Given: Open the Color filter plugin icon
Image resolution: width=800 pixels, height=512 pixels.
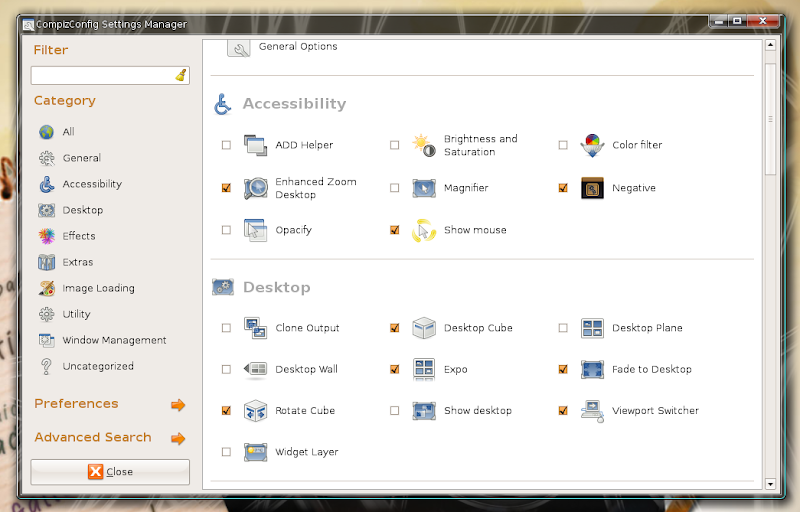Looking at the screenshot, I should (x=592, y=145).
